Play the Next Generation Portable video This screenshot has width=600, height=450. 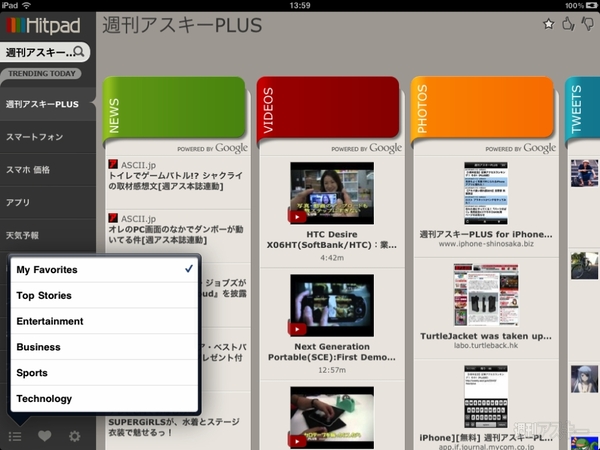tap(332, 305)
